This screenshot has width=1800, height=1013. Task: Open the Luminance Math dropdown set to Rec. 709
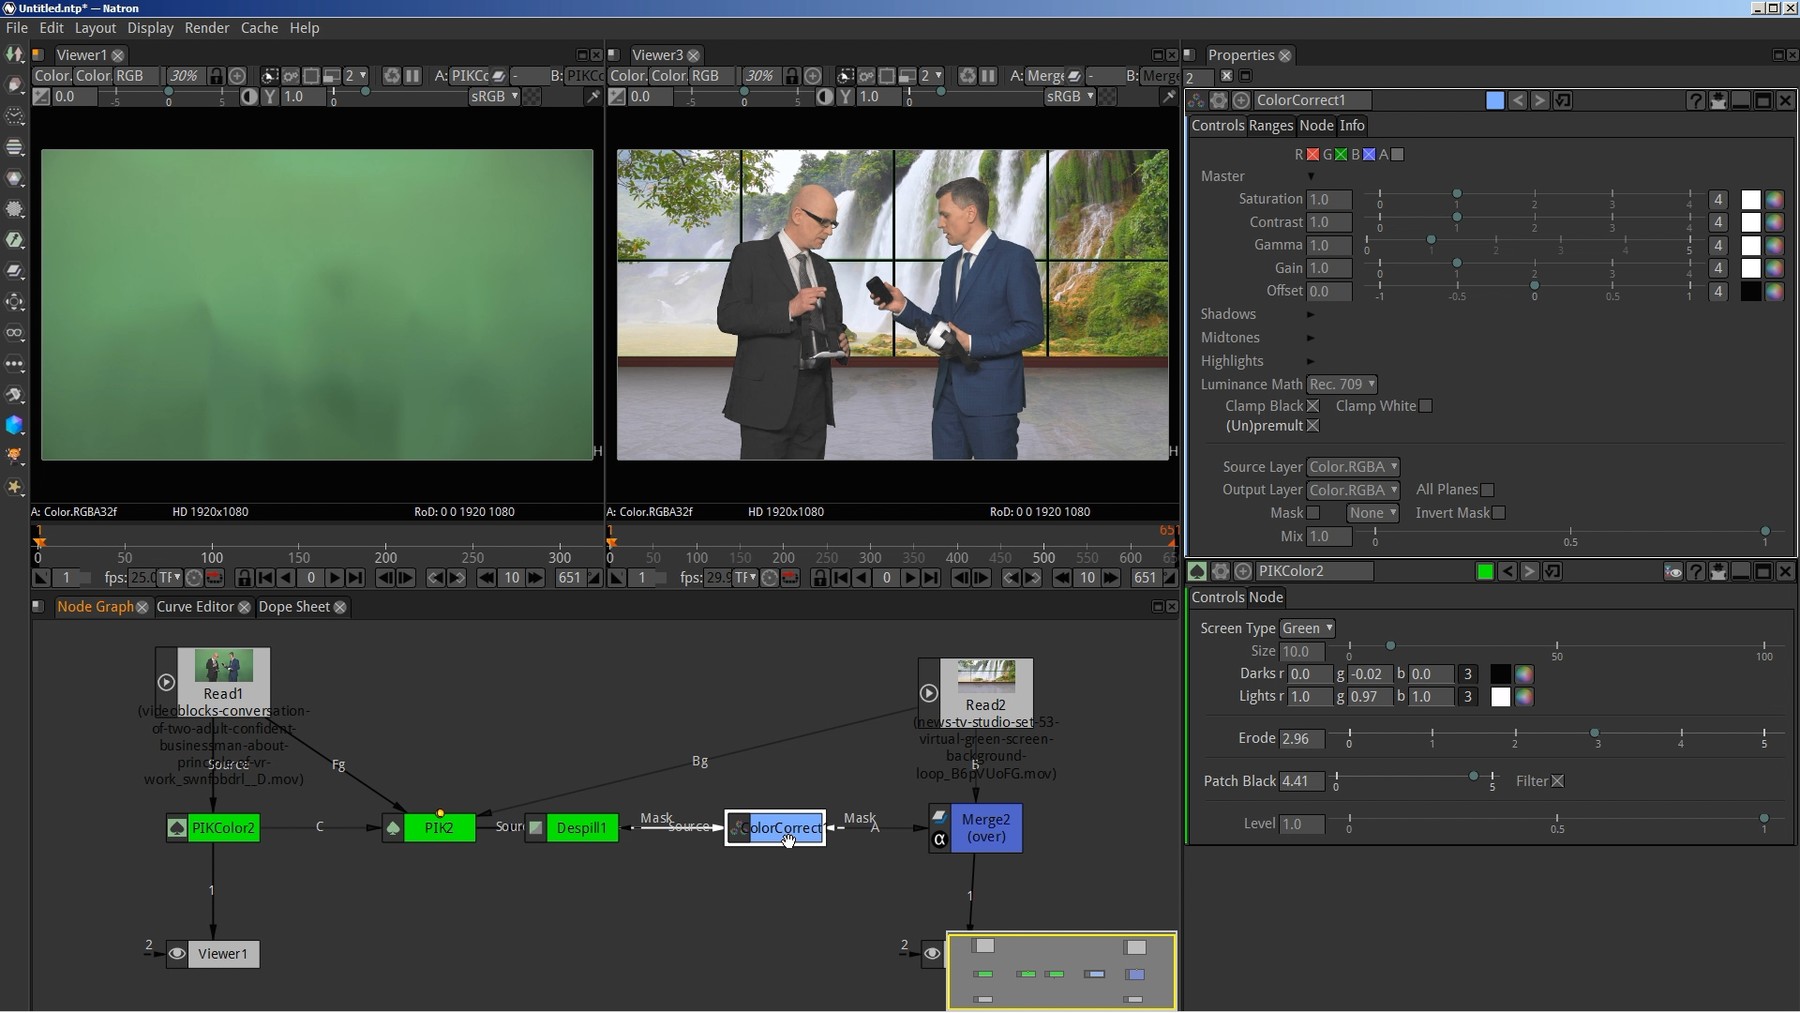pos(1343,384)
